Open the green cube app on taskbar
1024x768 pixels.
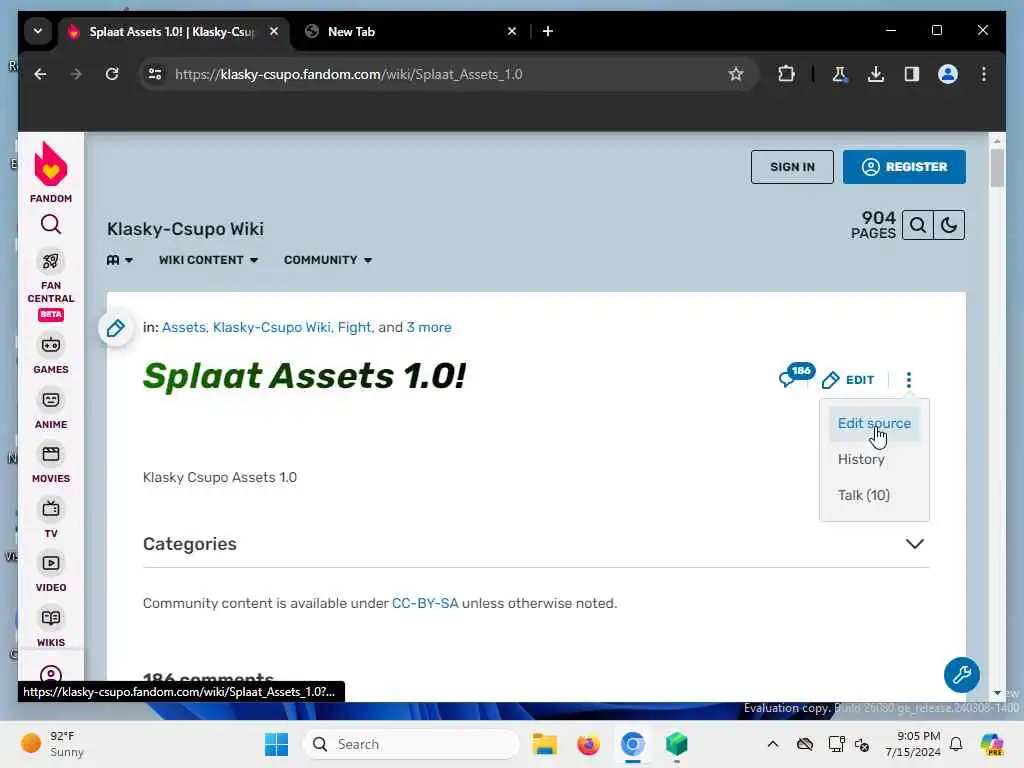point(677,744)
